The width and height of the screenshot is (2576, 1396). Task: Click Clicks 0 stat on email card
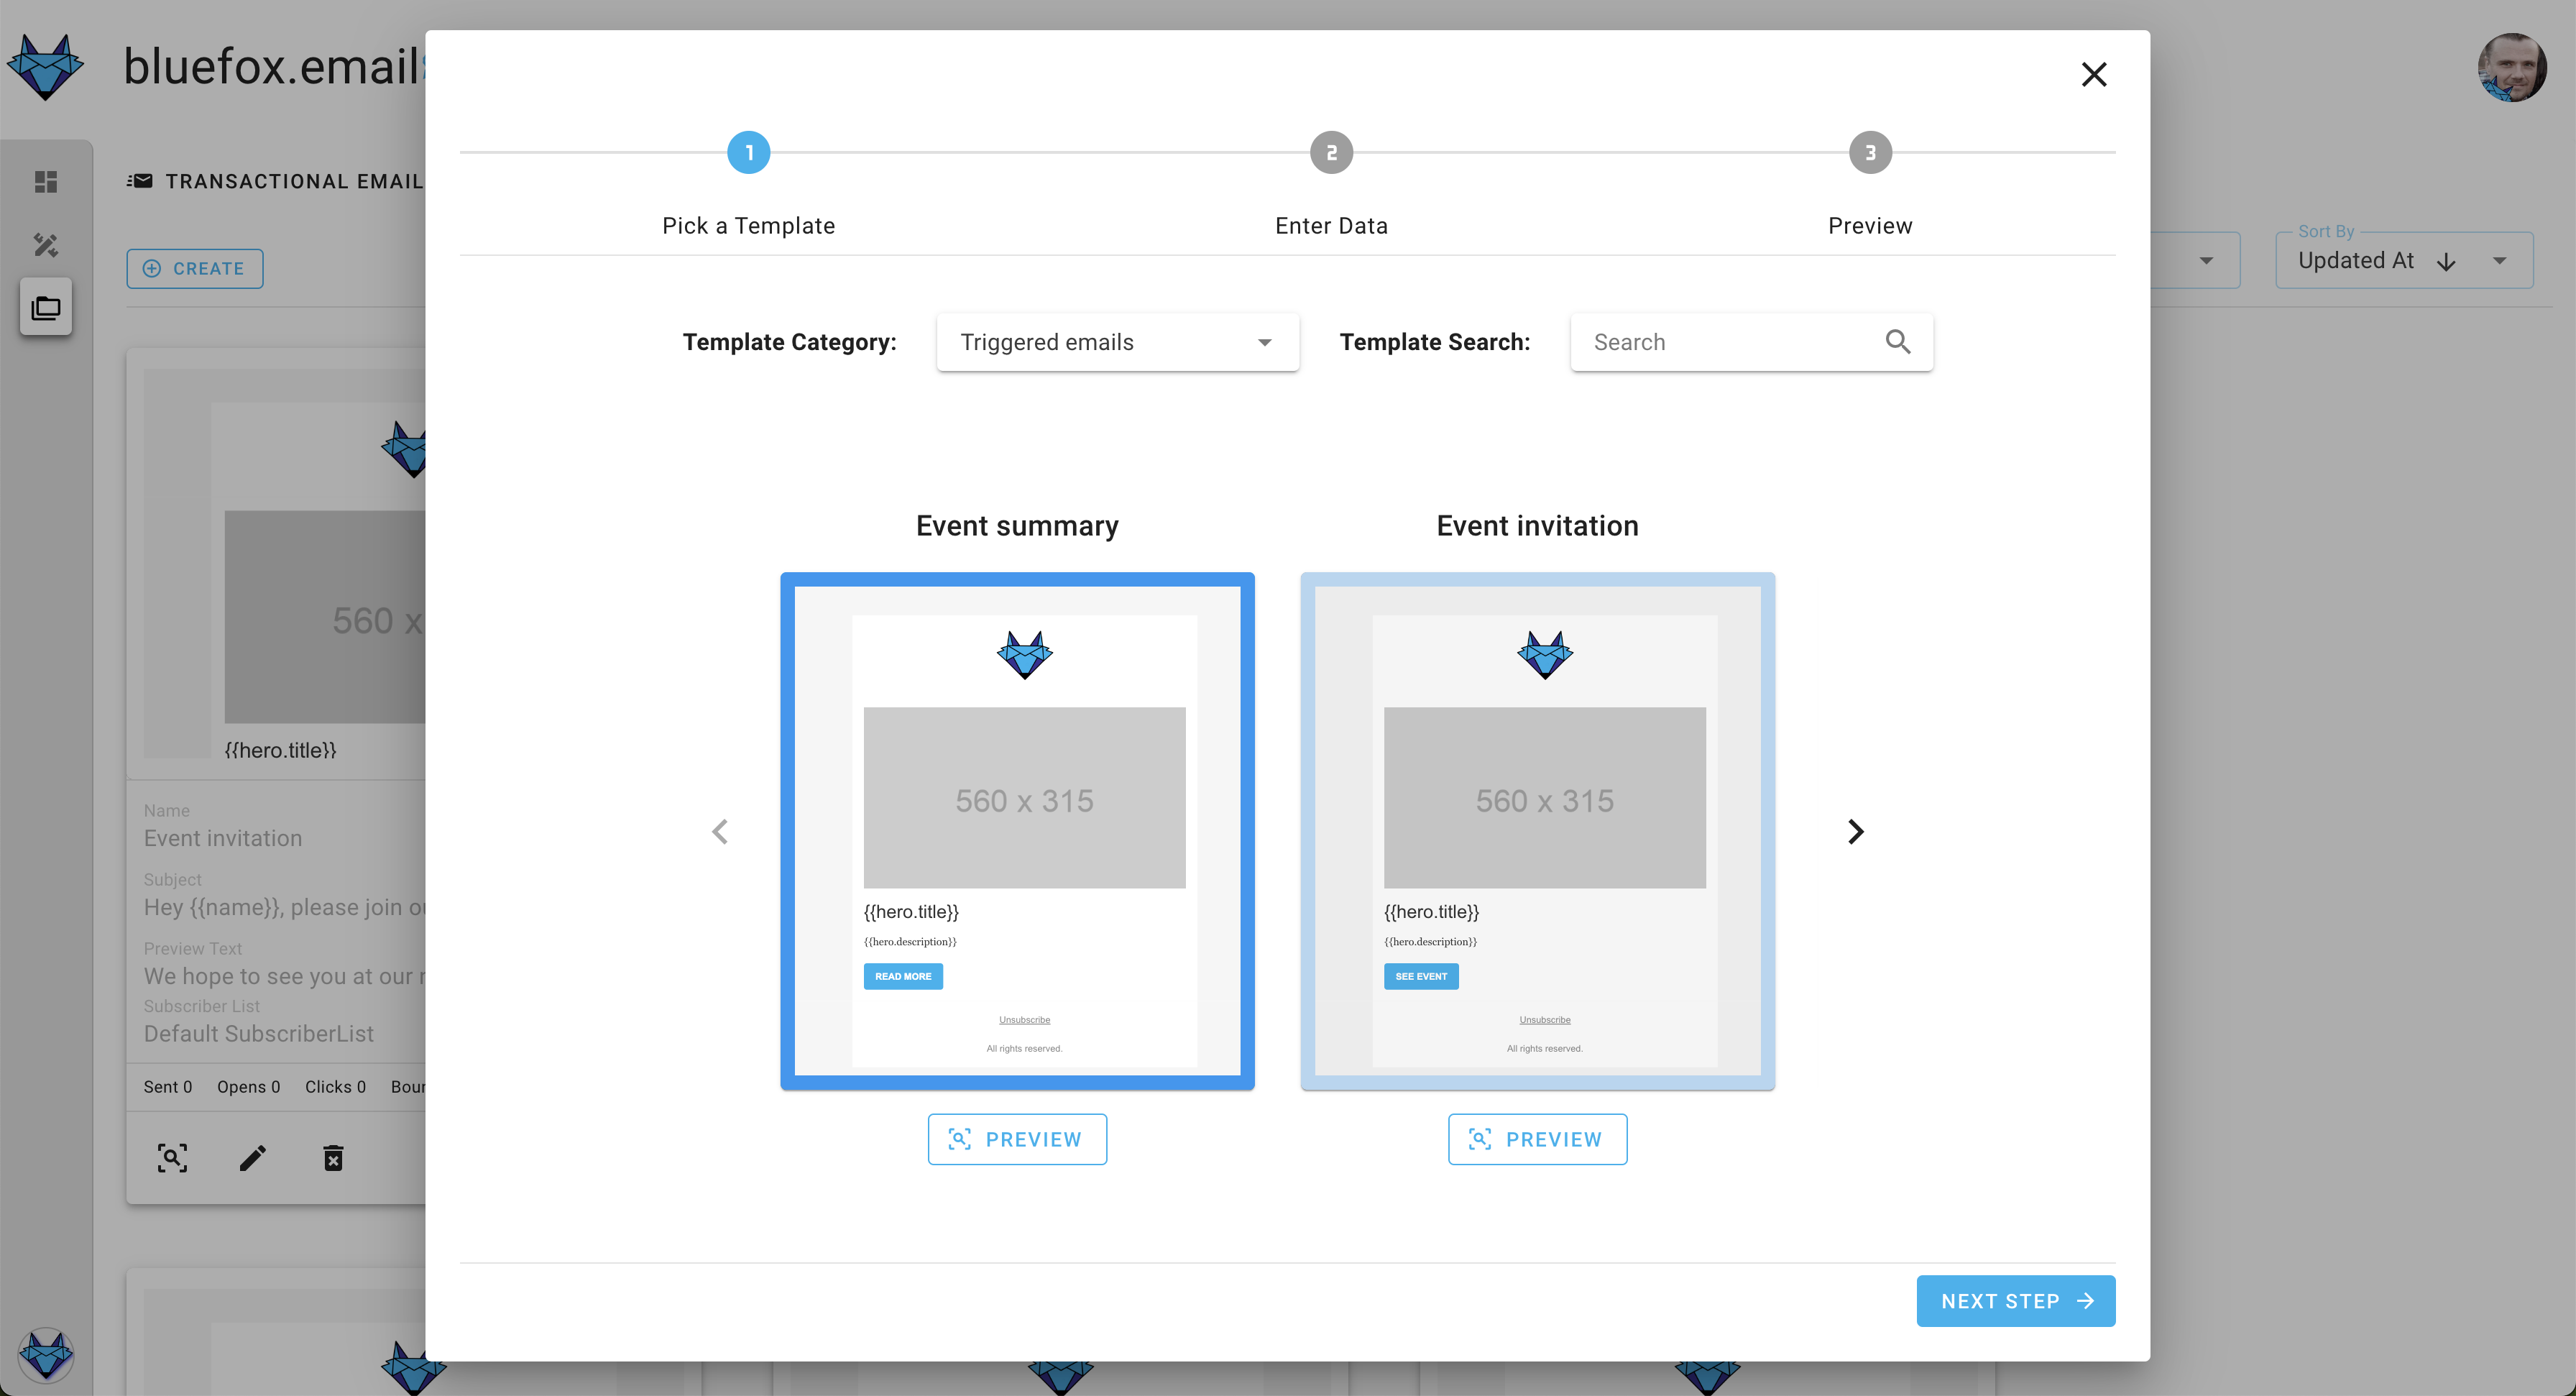(336, 1087)
